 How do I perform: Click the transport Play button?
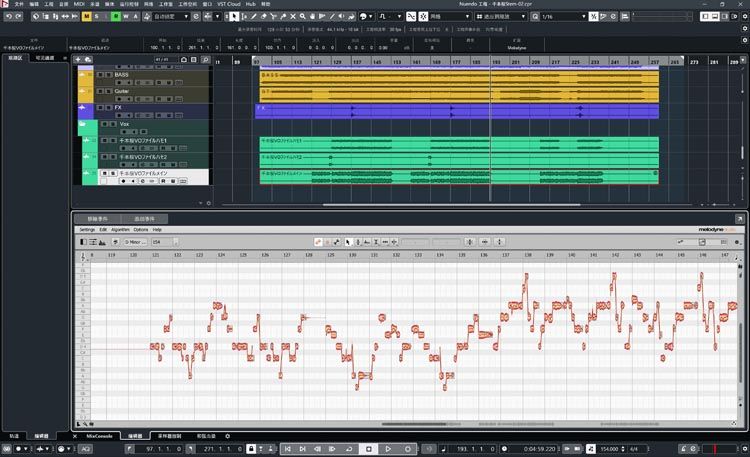[x=388, y=449]
